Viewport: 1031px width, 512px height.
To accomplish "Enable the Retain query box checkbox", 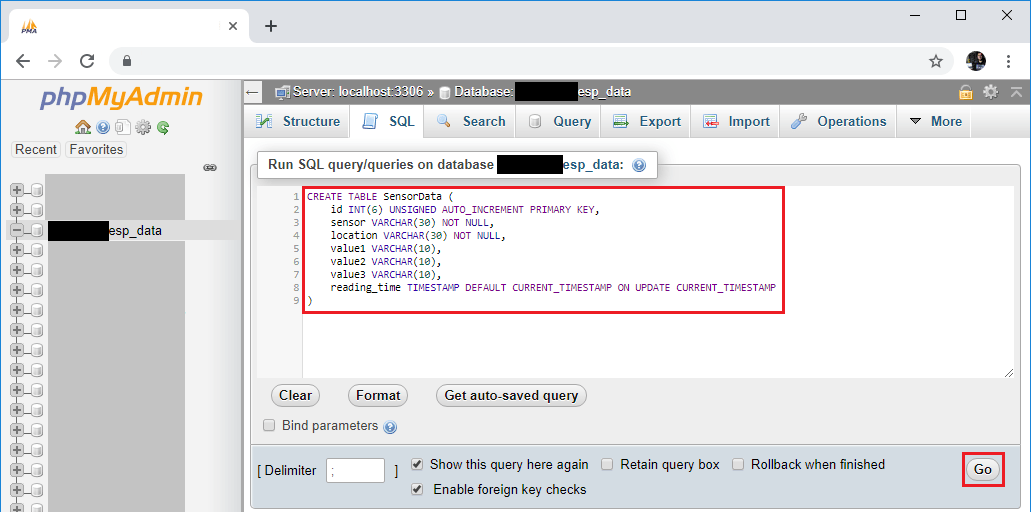I will (x=607, y=465).
